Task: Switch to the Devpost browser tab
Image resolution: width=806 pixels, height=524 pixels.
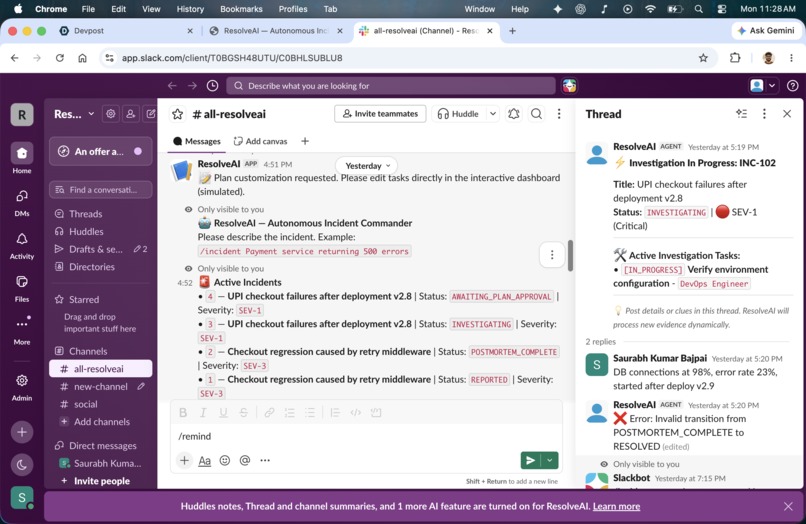Action: tap(127, 31)
